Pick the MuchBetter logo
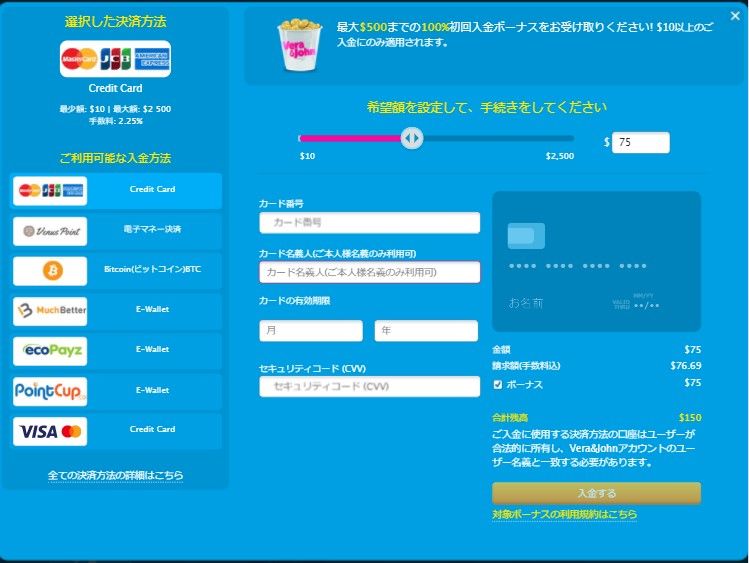Image resolution: width=749 pixels, height=563 pixels. pyautogui.click(x=50, y=311)
